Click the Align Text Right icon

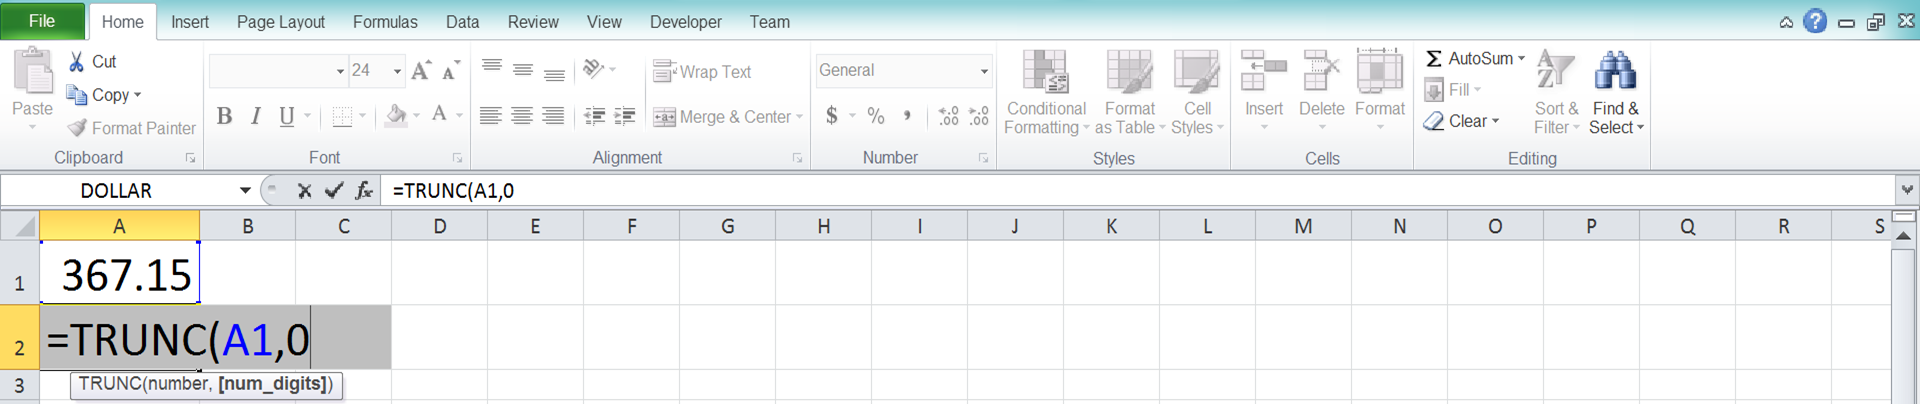tap(553, 116)
